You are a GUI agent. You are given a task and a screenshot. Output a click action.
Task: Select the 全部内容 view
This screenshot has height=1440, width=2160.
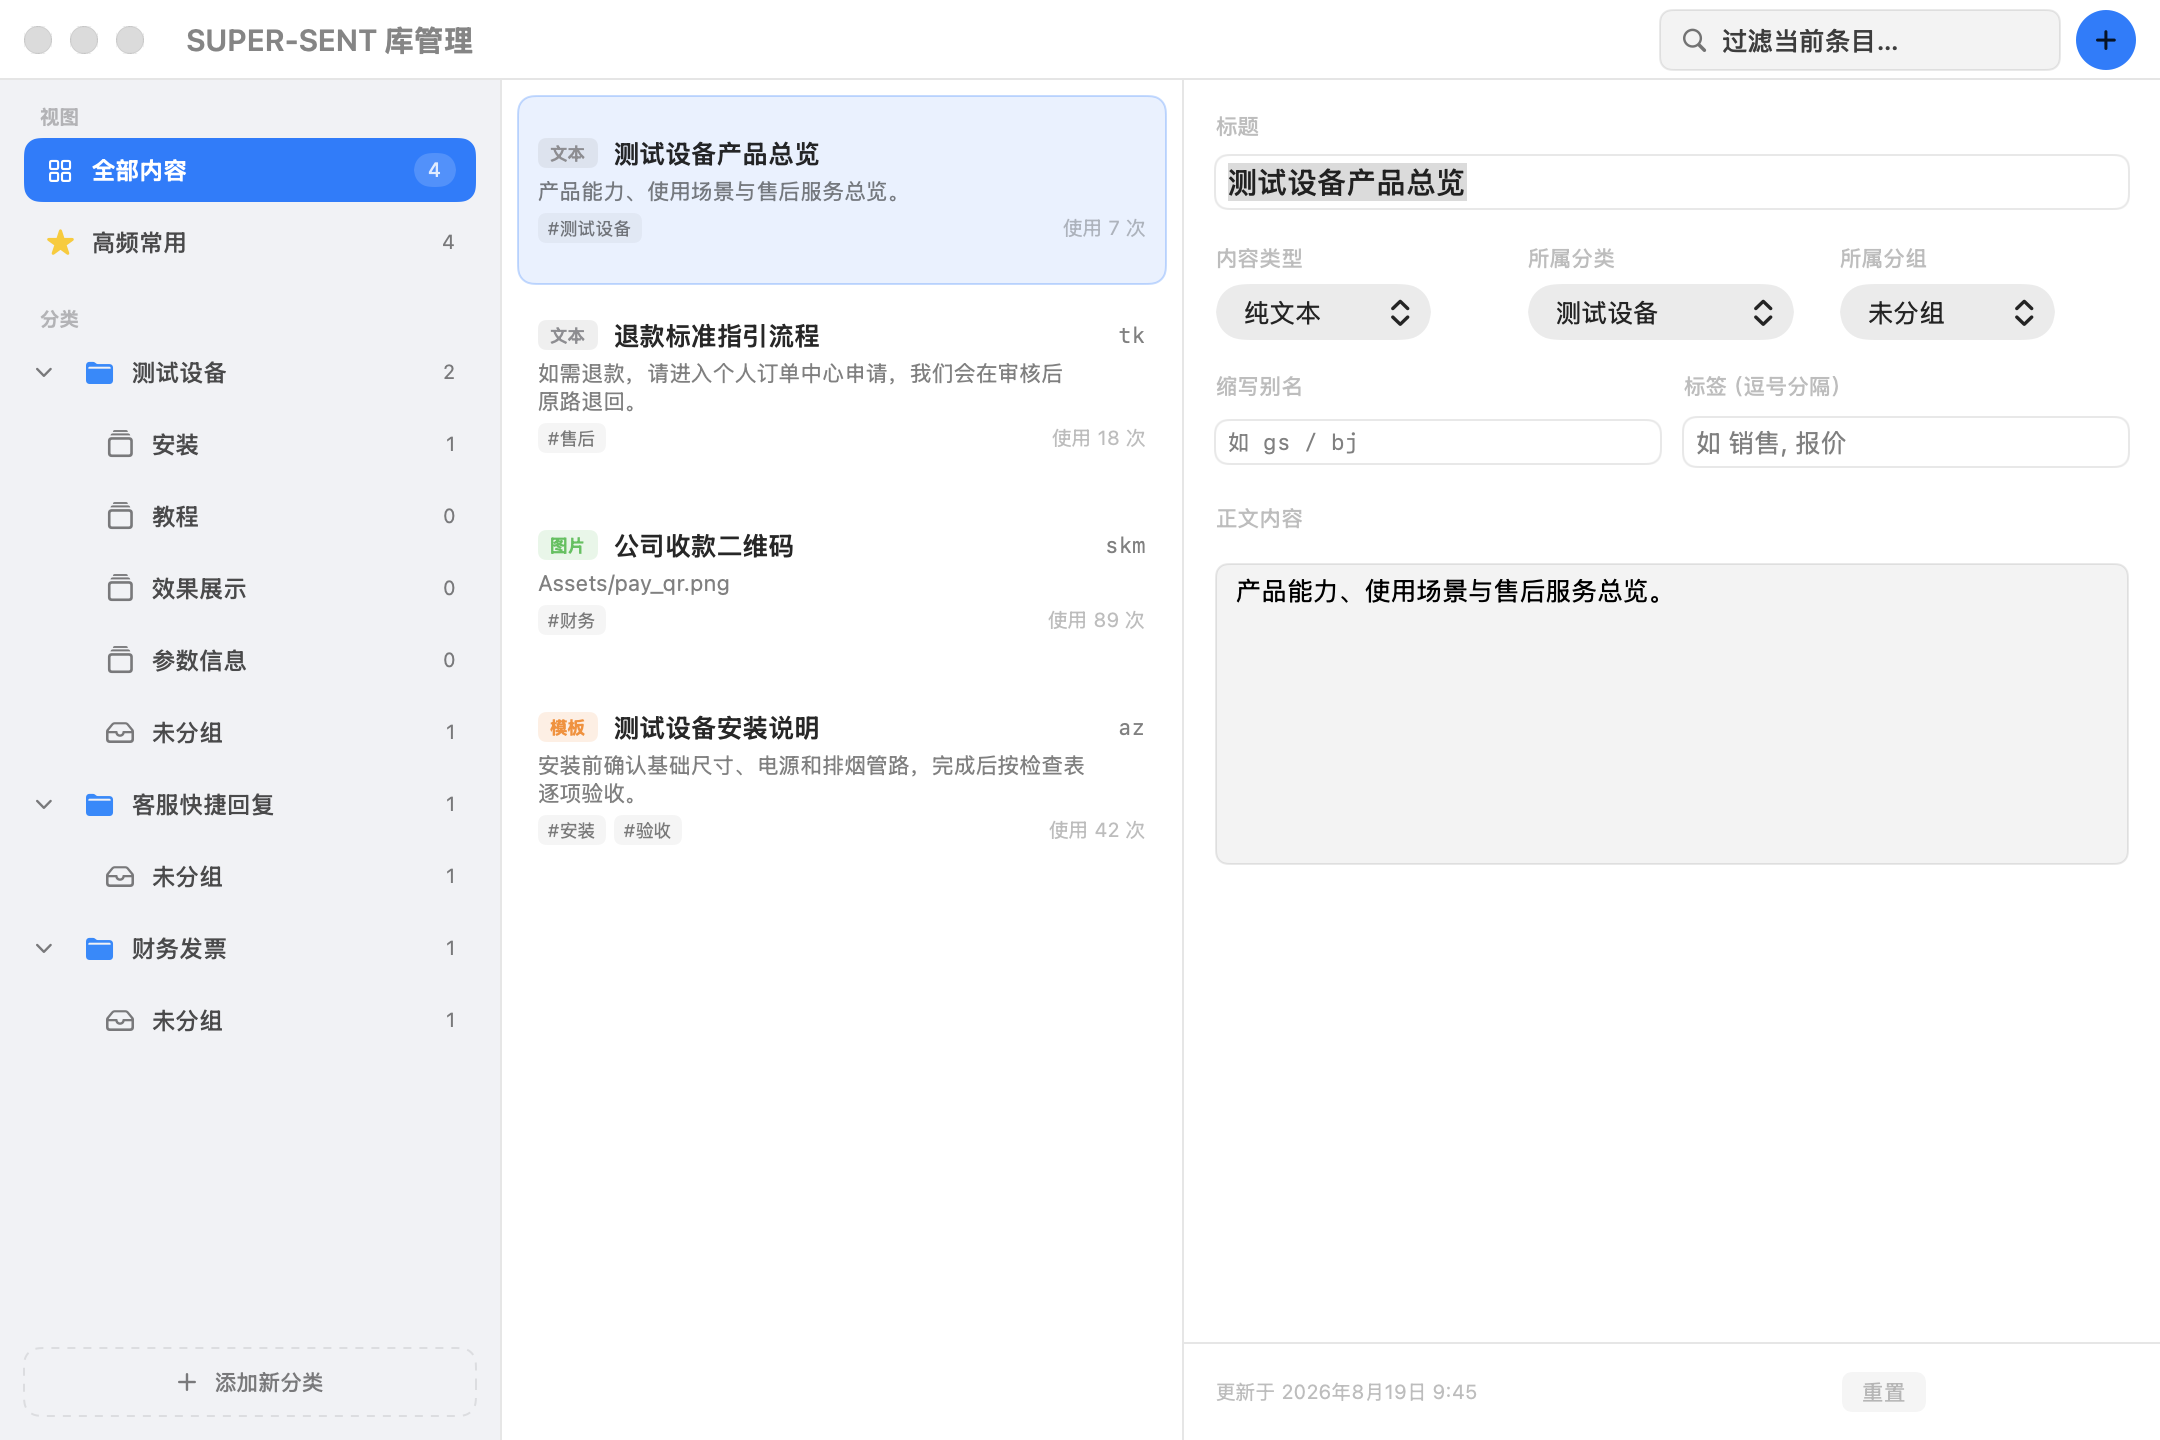250,170
